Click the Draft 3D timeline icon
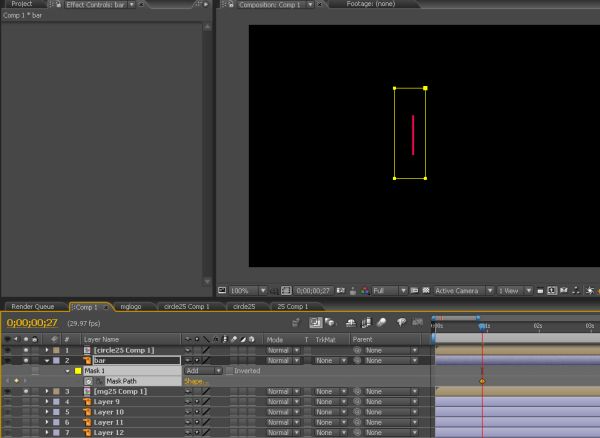 (329, 323)
